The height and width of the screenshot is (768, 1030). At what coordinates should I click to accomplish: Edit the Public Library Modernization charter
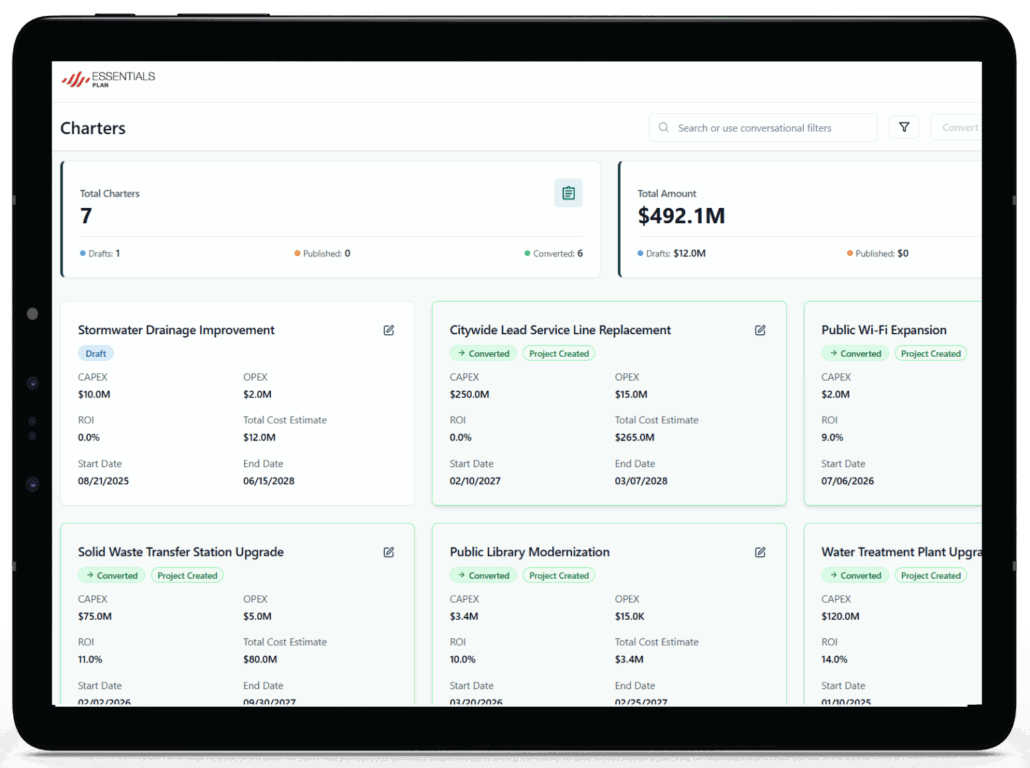pos(760,552)
